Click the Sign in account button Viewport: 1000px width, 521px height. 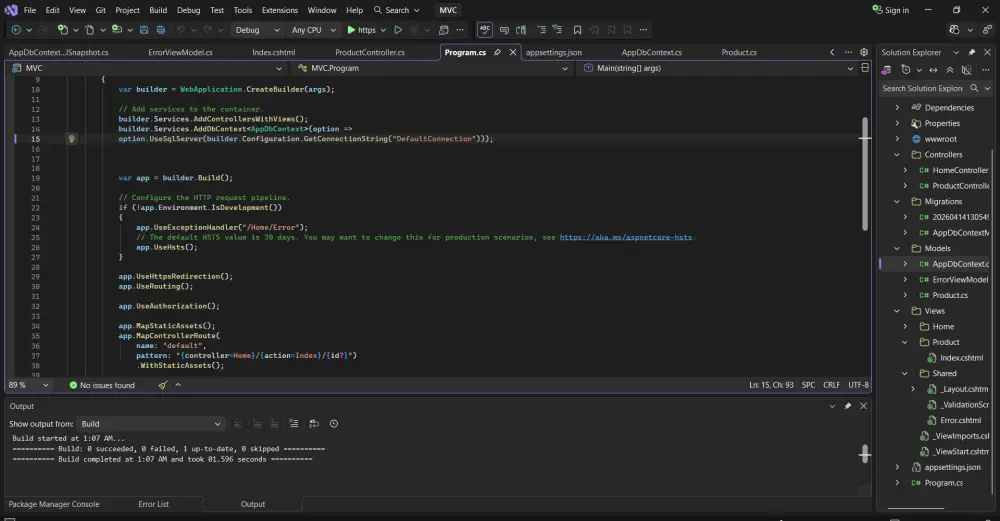click(x=890, y=10)
